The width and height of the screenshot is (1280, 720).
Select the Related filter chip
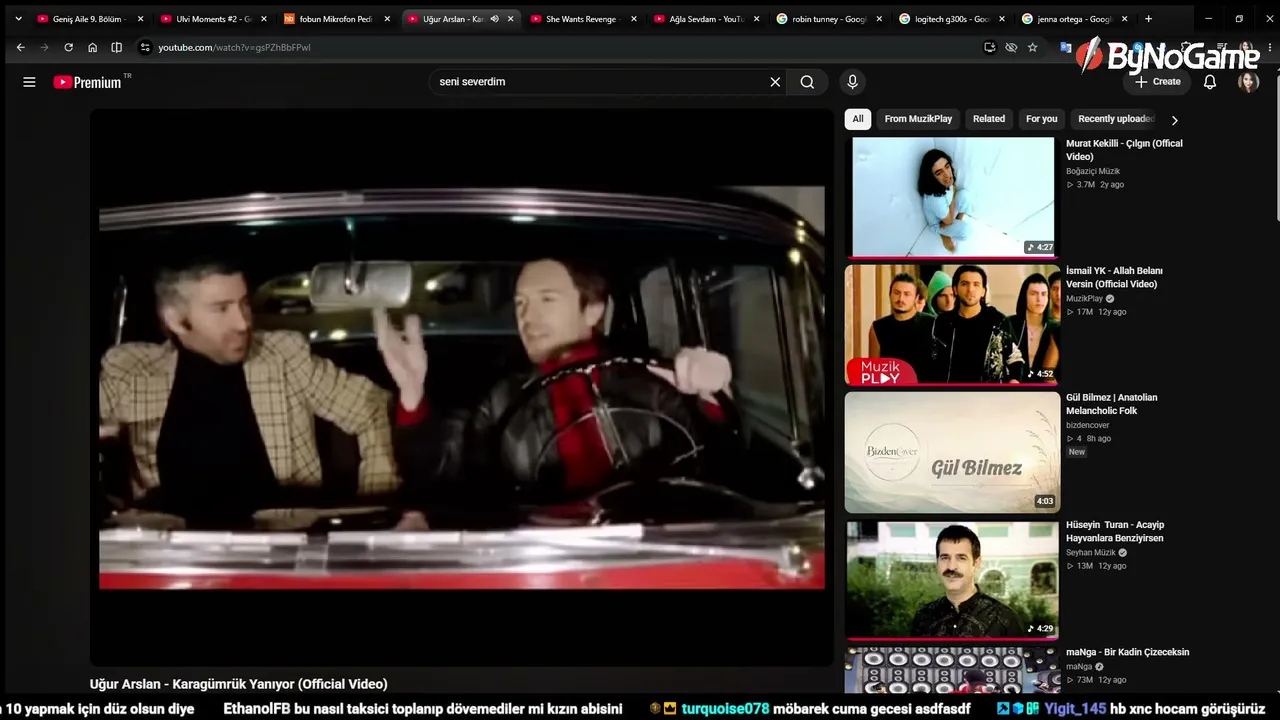coord(989,119)
